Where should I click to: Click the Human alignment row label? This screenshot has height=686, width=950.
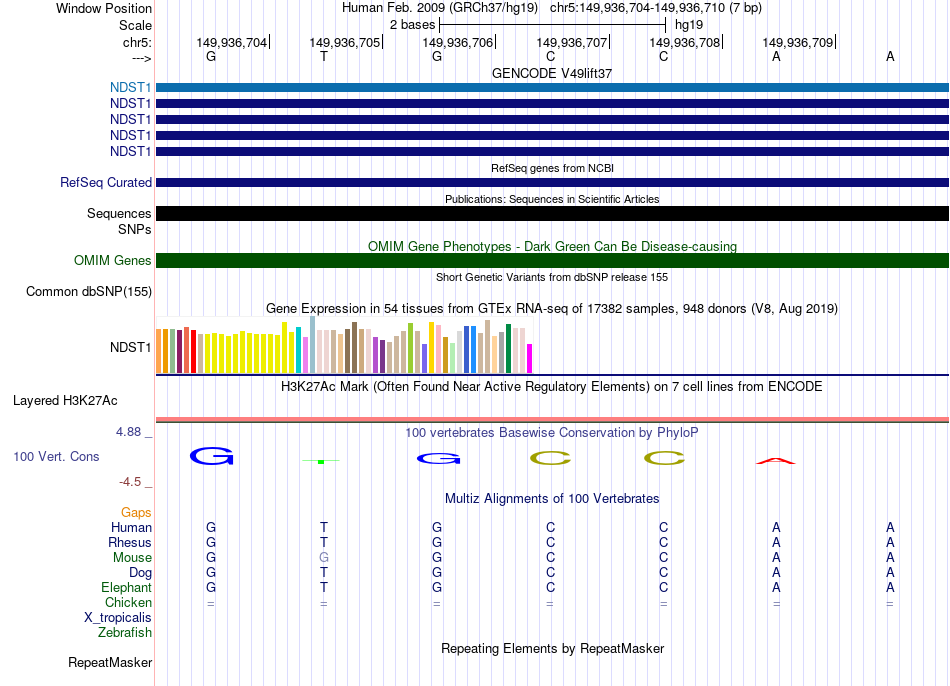131,528
